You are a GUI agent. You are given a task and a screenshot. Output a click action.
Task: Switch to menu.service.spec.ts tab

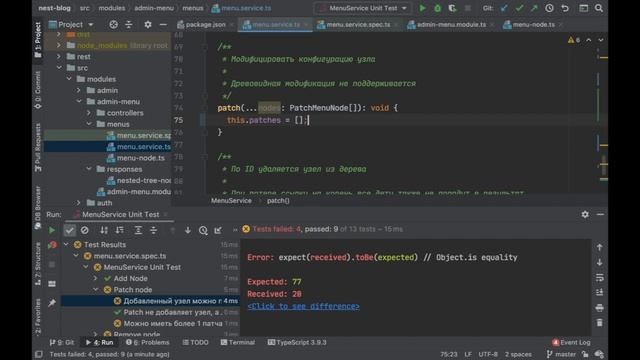tap(358, 25)
